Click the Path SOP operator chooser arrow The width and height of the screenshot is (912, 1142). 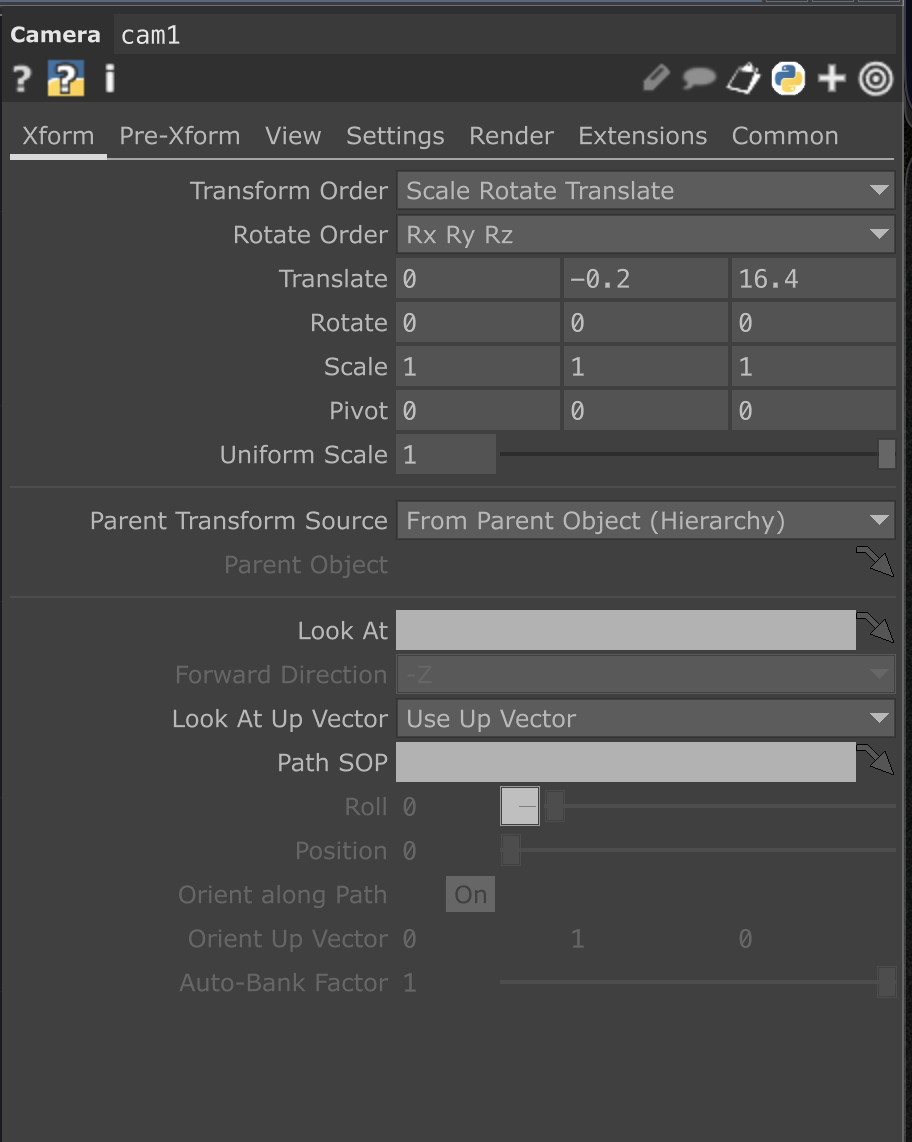[876, 762]
